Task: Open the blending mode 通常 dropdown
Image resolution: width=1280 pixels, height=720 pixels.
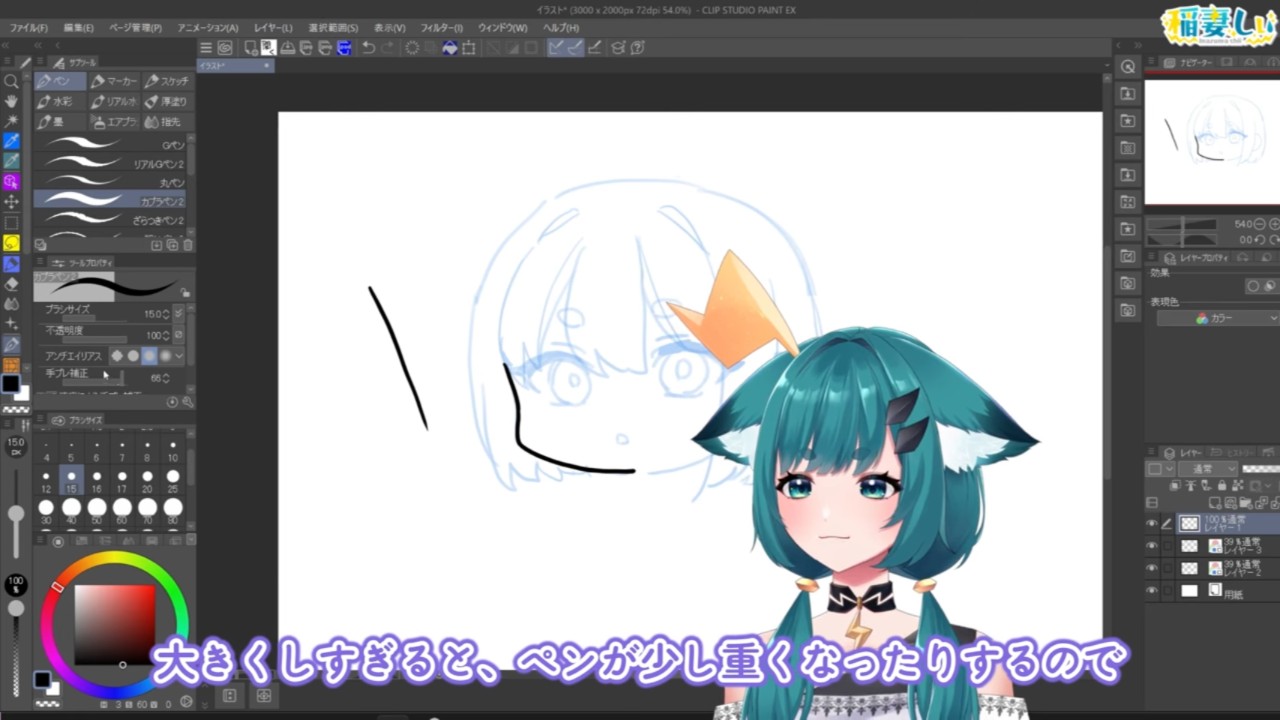Action: [1208, 469]
